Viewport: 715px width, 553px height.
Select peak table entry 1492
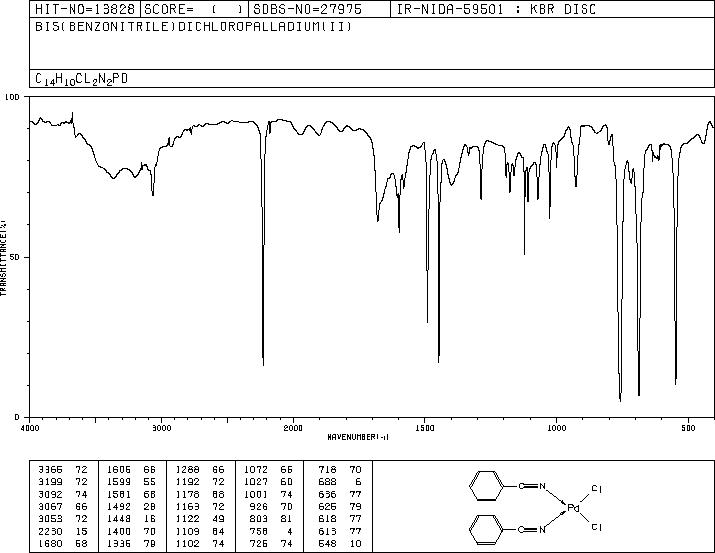(x=131, y=506)
